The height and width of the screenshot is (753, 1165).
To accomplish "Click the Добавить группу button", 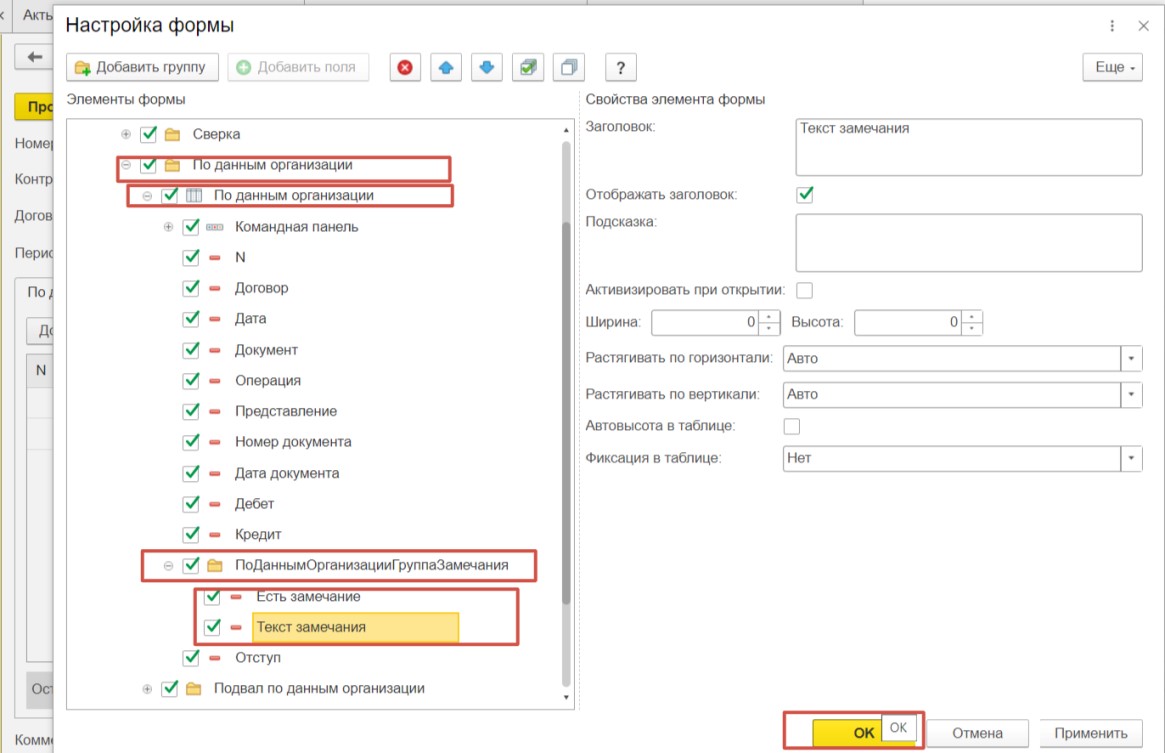I will point(141,67).
